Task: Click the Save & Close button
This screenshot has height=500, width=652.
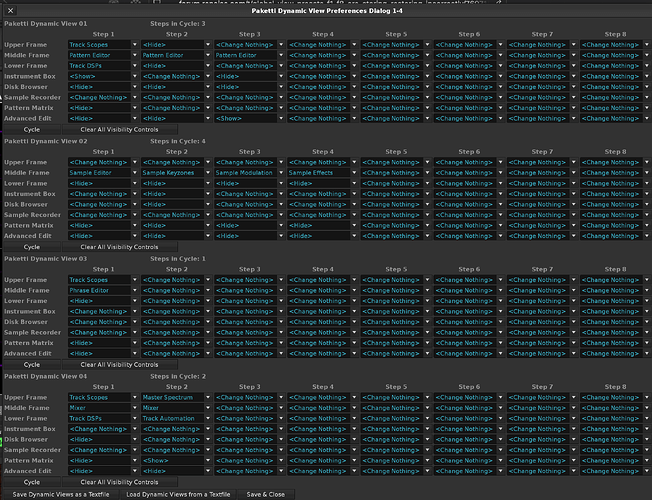Action: pos(266,495)
